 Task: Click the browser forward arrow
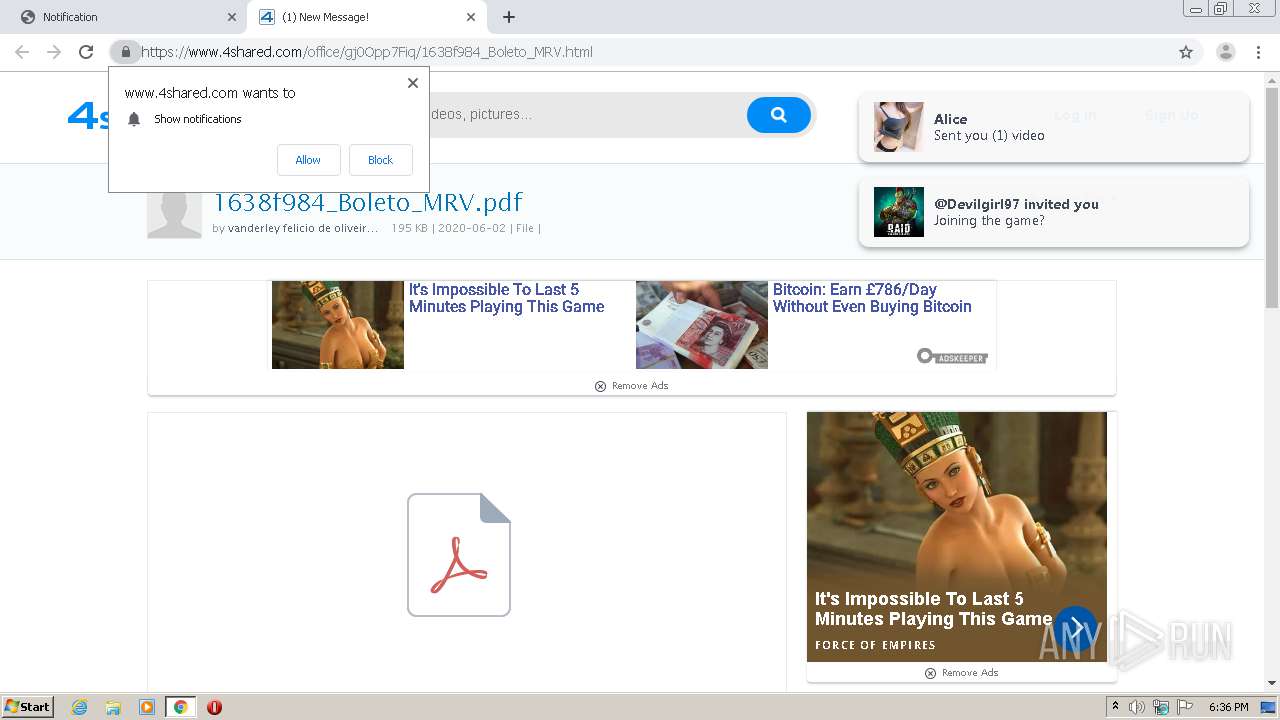point(54,52)
